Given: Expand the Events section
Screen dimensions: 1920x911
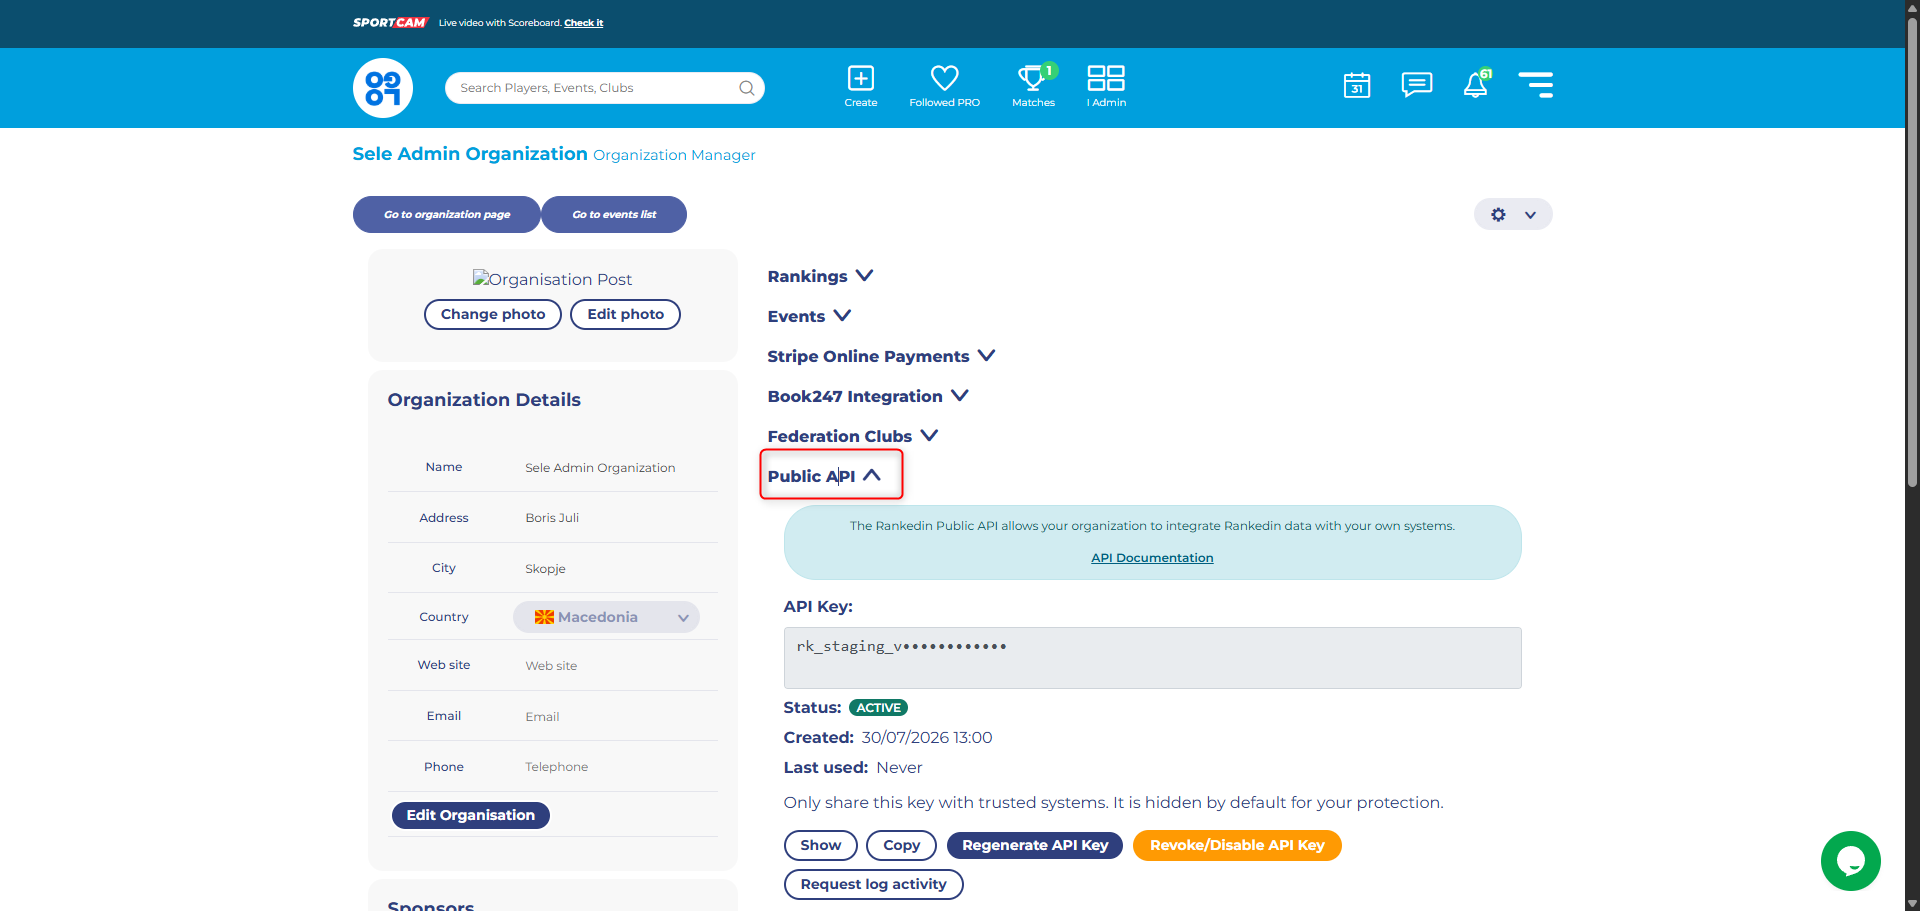Looking at the screenshot, I should [x=809, y=316].
